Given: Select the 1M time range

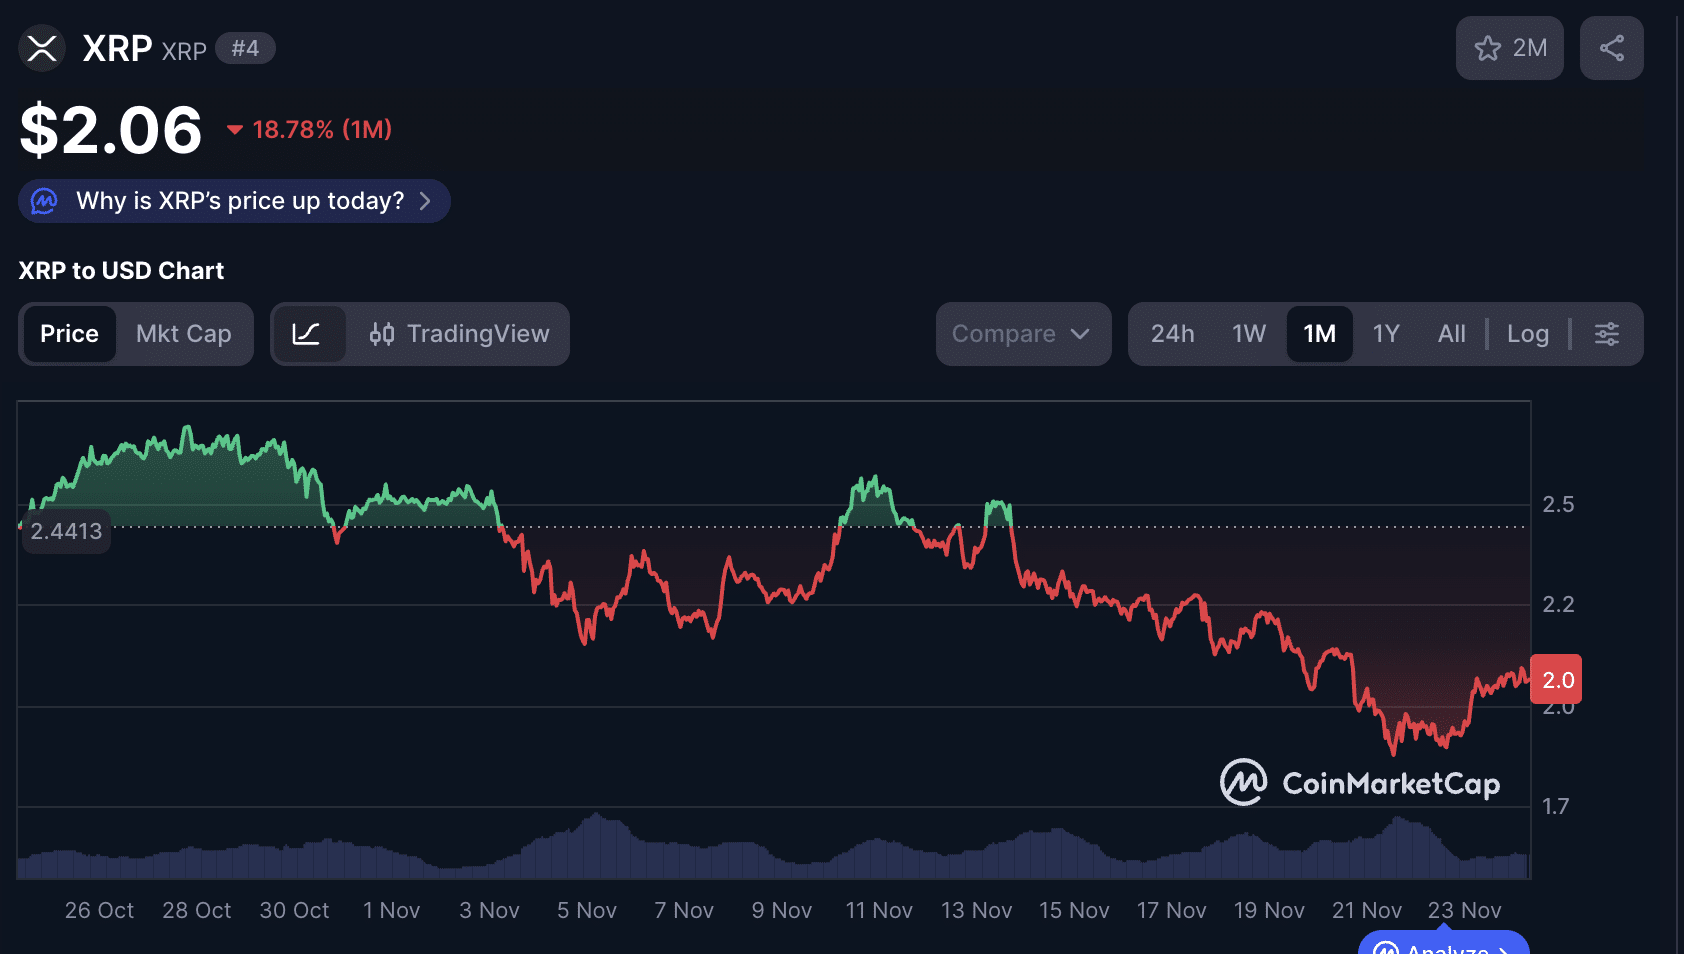Looking at the screenshot, I should pyautogui.click(x=1320, y=334).
